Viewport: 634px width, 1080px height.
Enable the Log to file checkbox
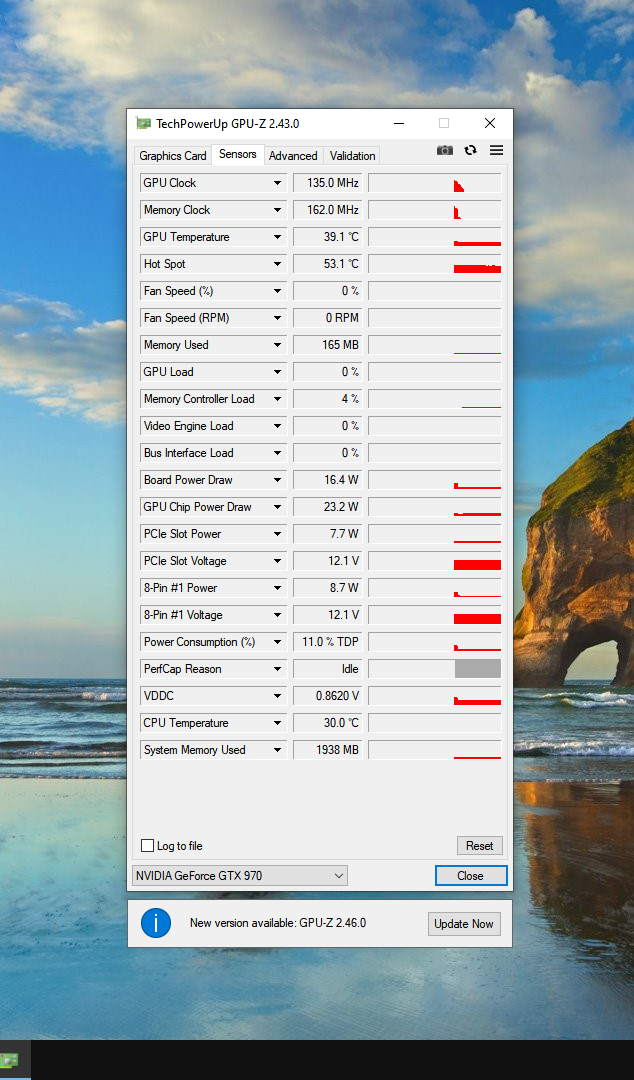click(147, 846)
